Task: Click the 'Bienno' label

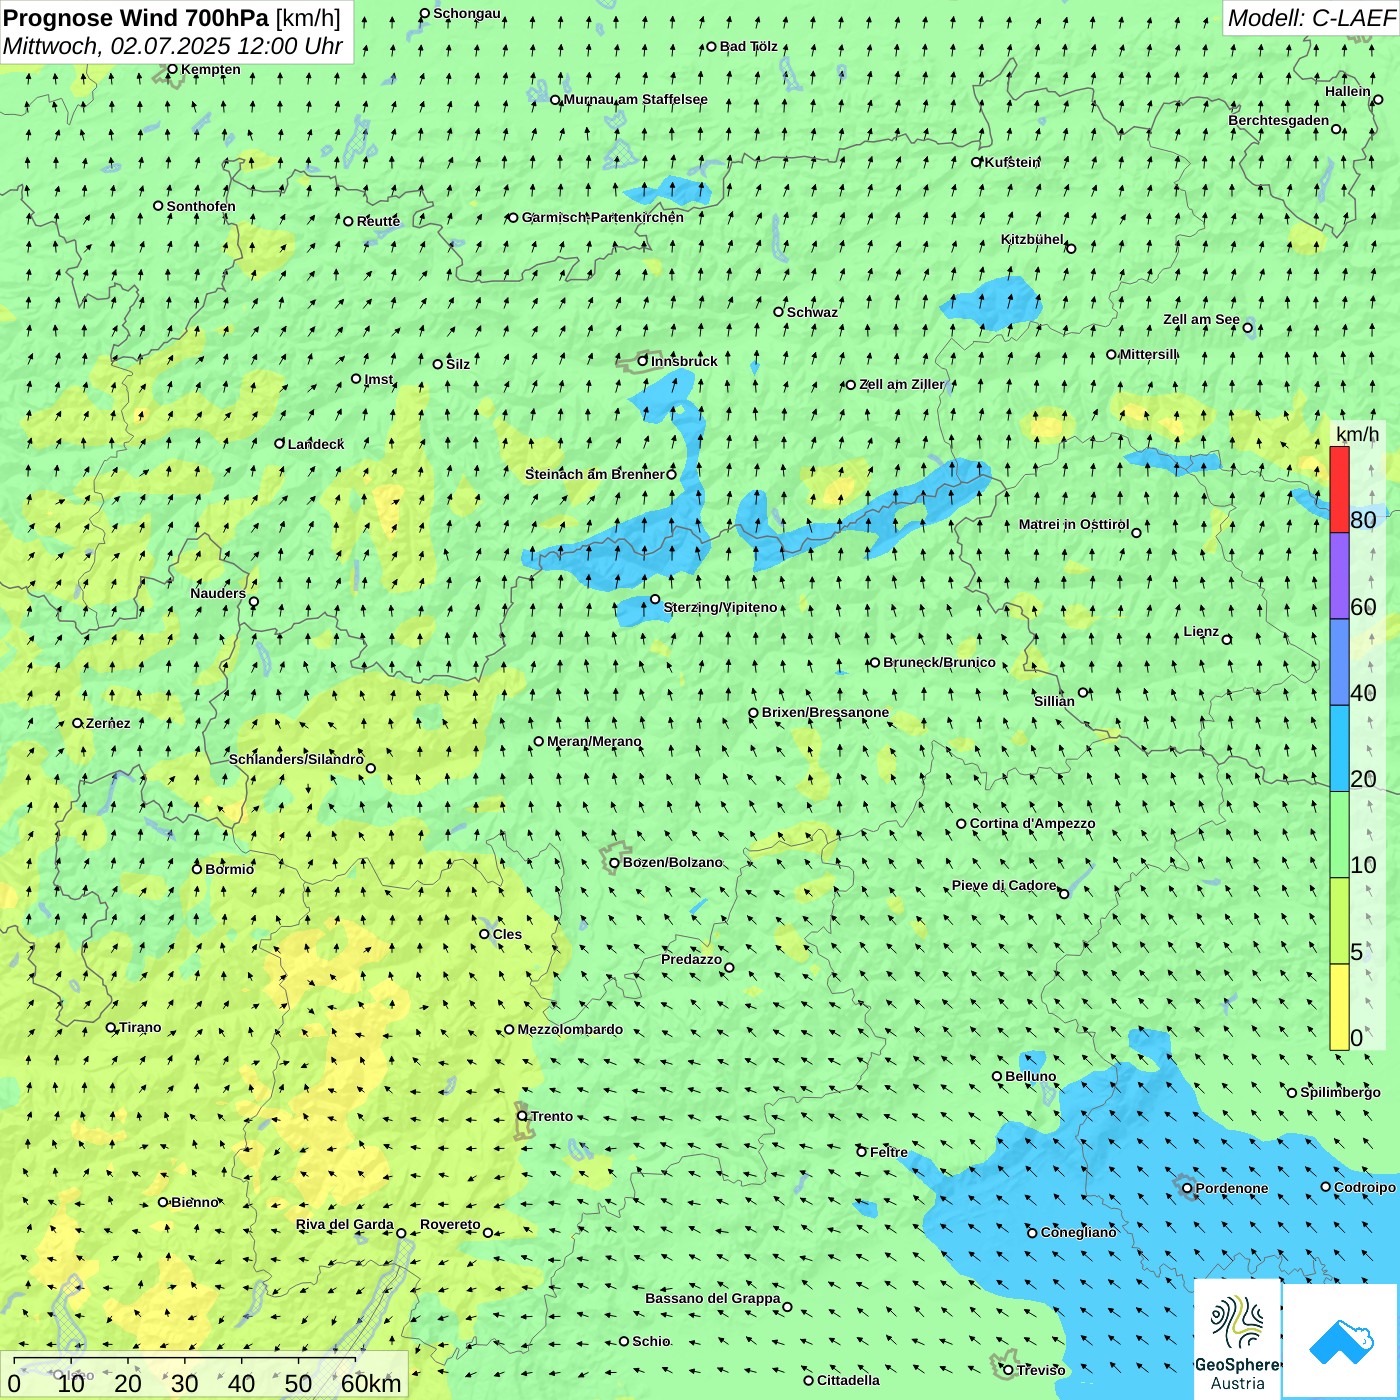Action: click(194, 1202)
